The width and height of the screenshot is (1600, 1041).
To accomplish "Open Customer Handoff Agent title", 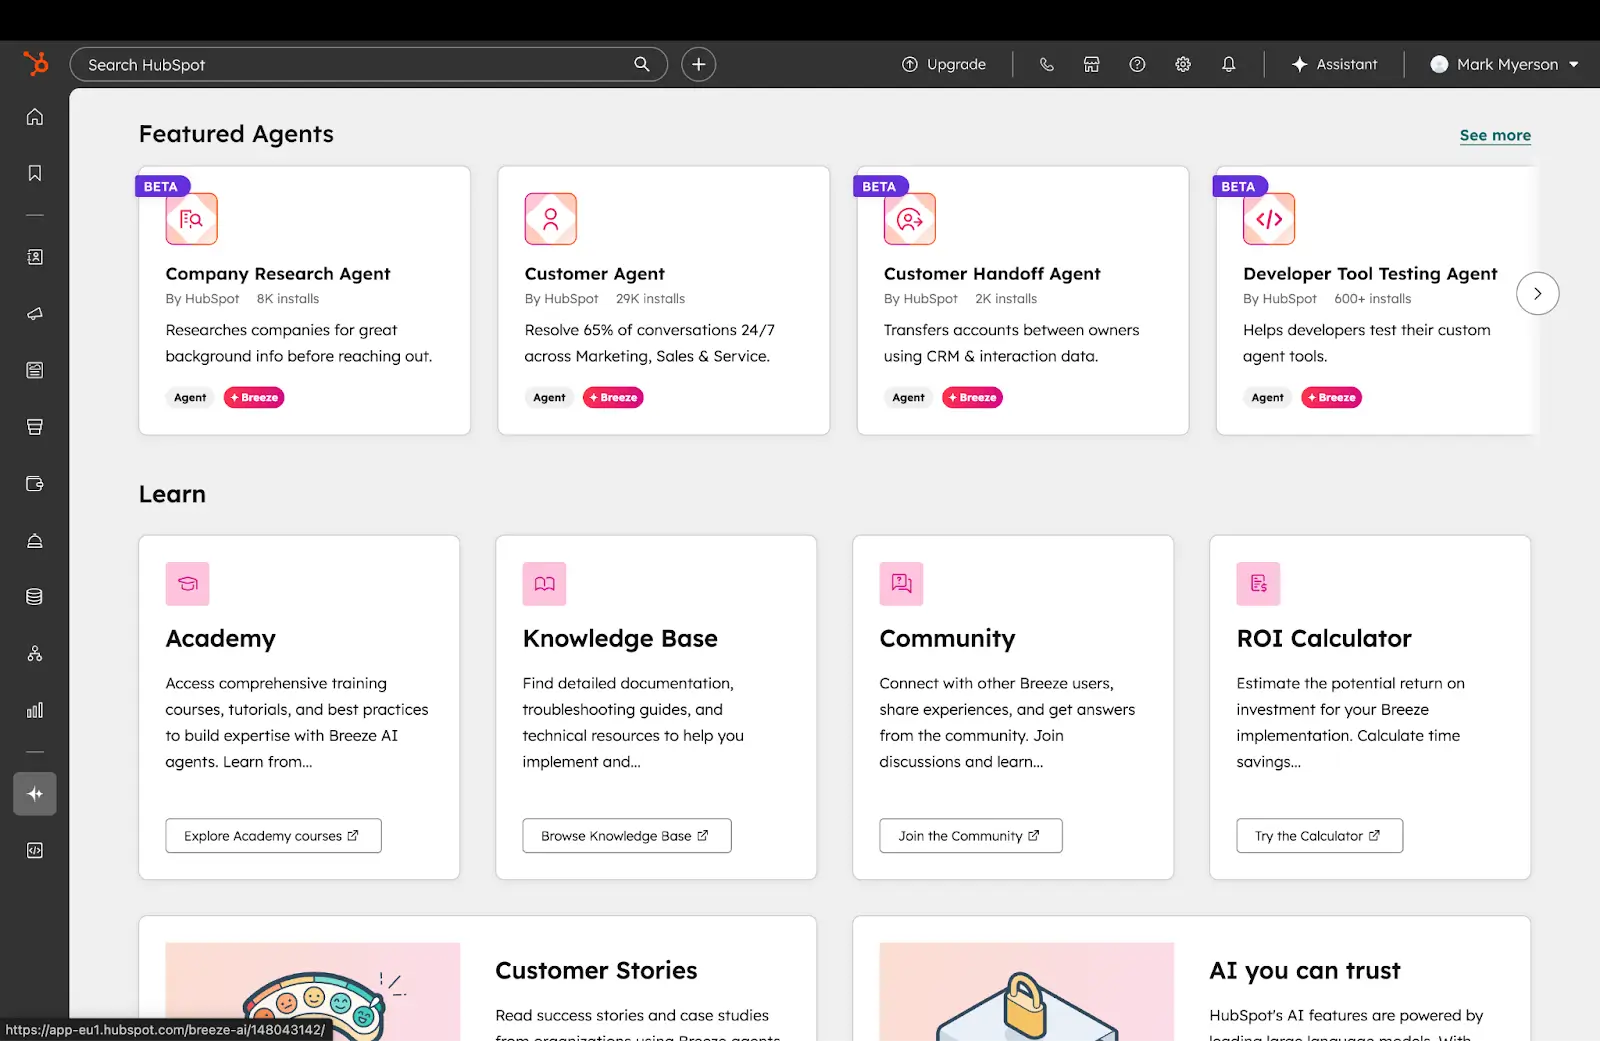I will click(x=992, y=274).
